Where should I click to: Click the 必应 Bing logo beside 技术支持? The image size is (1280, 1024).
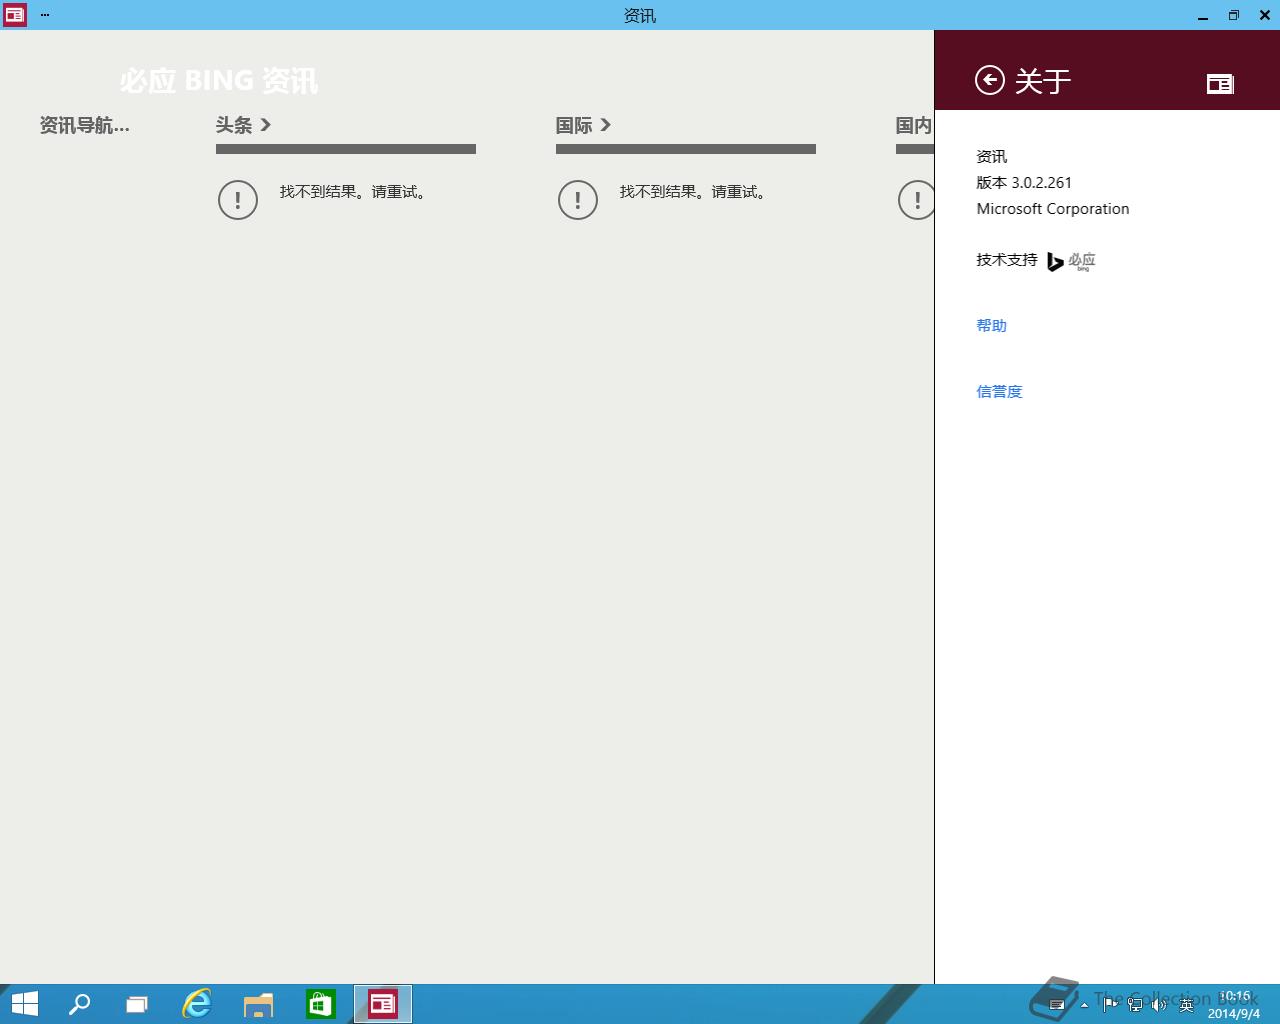[x=1071, y=262]
